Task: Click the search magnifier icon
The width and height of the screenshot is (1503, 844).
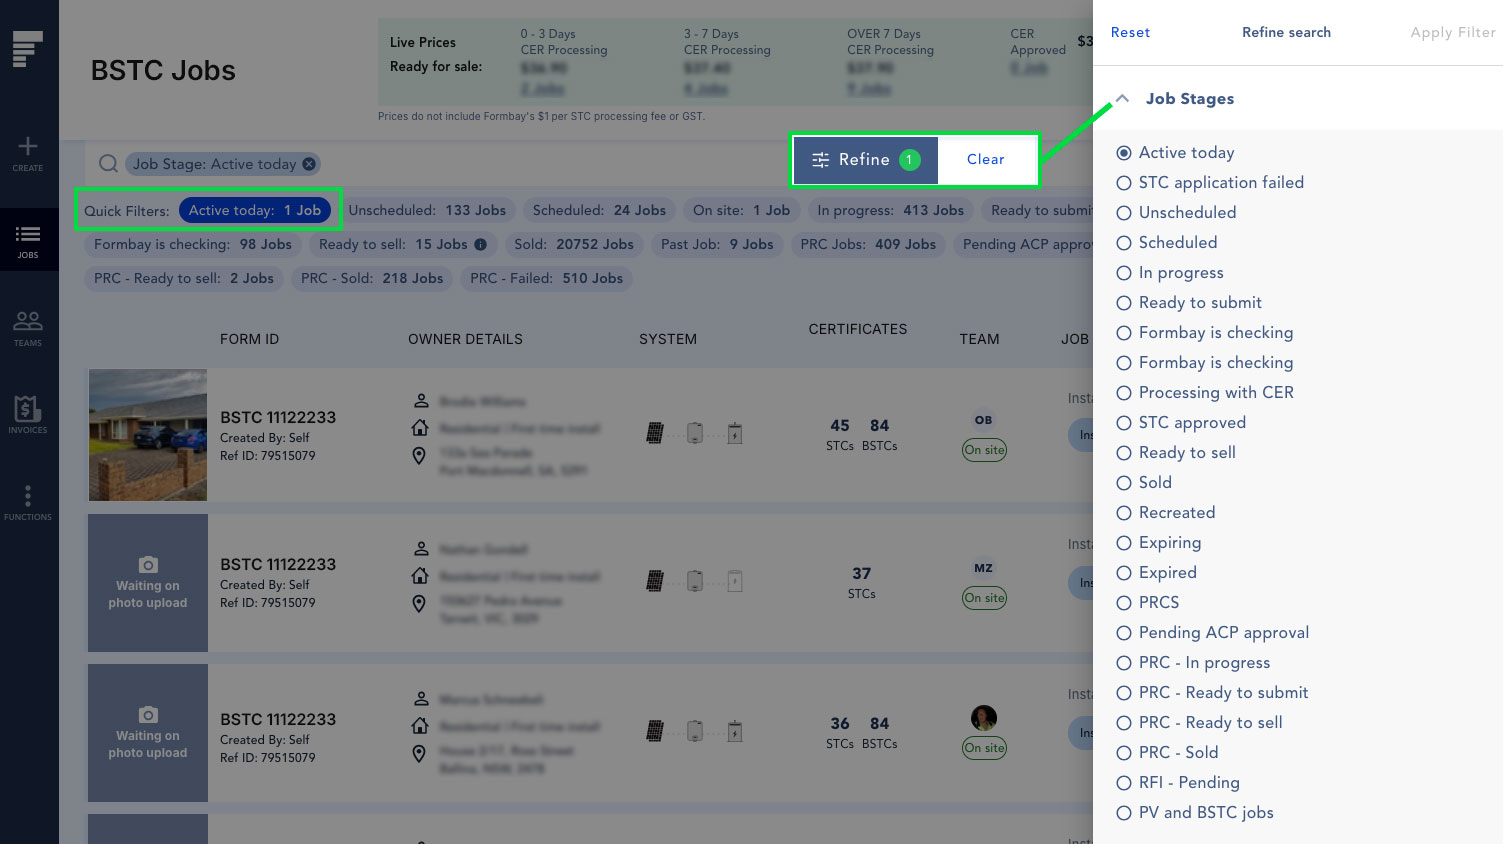Action: tap(108, 164)
